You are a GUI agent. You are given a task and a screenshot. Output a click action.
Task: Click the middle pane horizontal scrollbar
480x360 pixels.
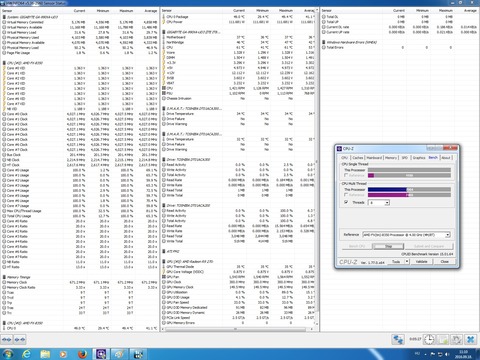click(235, 329)
